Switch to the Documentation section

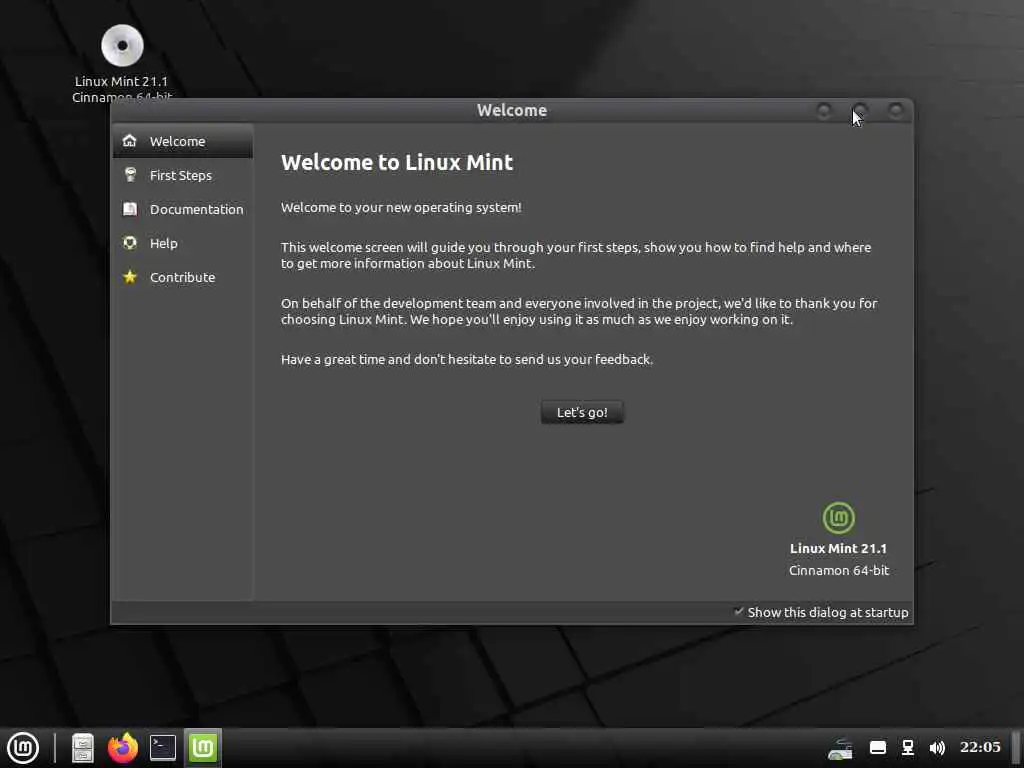[x=182, y=209]
